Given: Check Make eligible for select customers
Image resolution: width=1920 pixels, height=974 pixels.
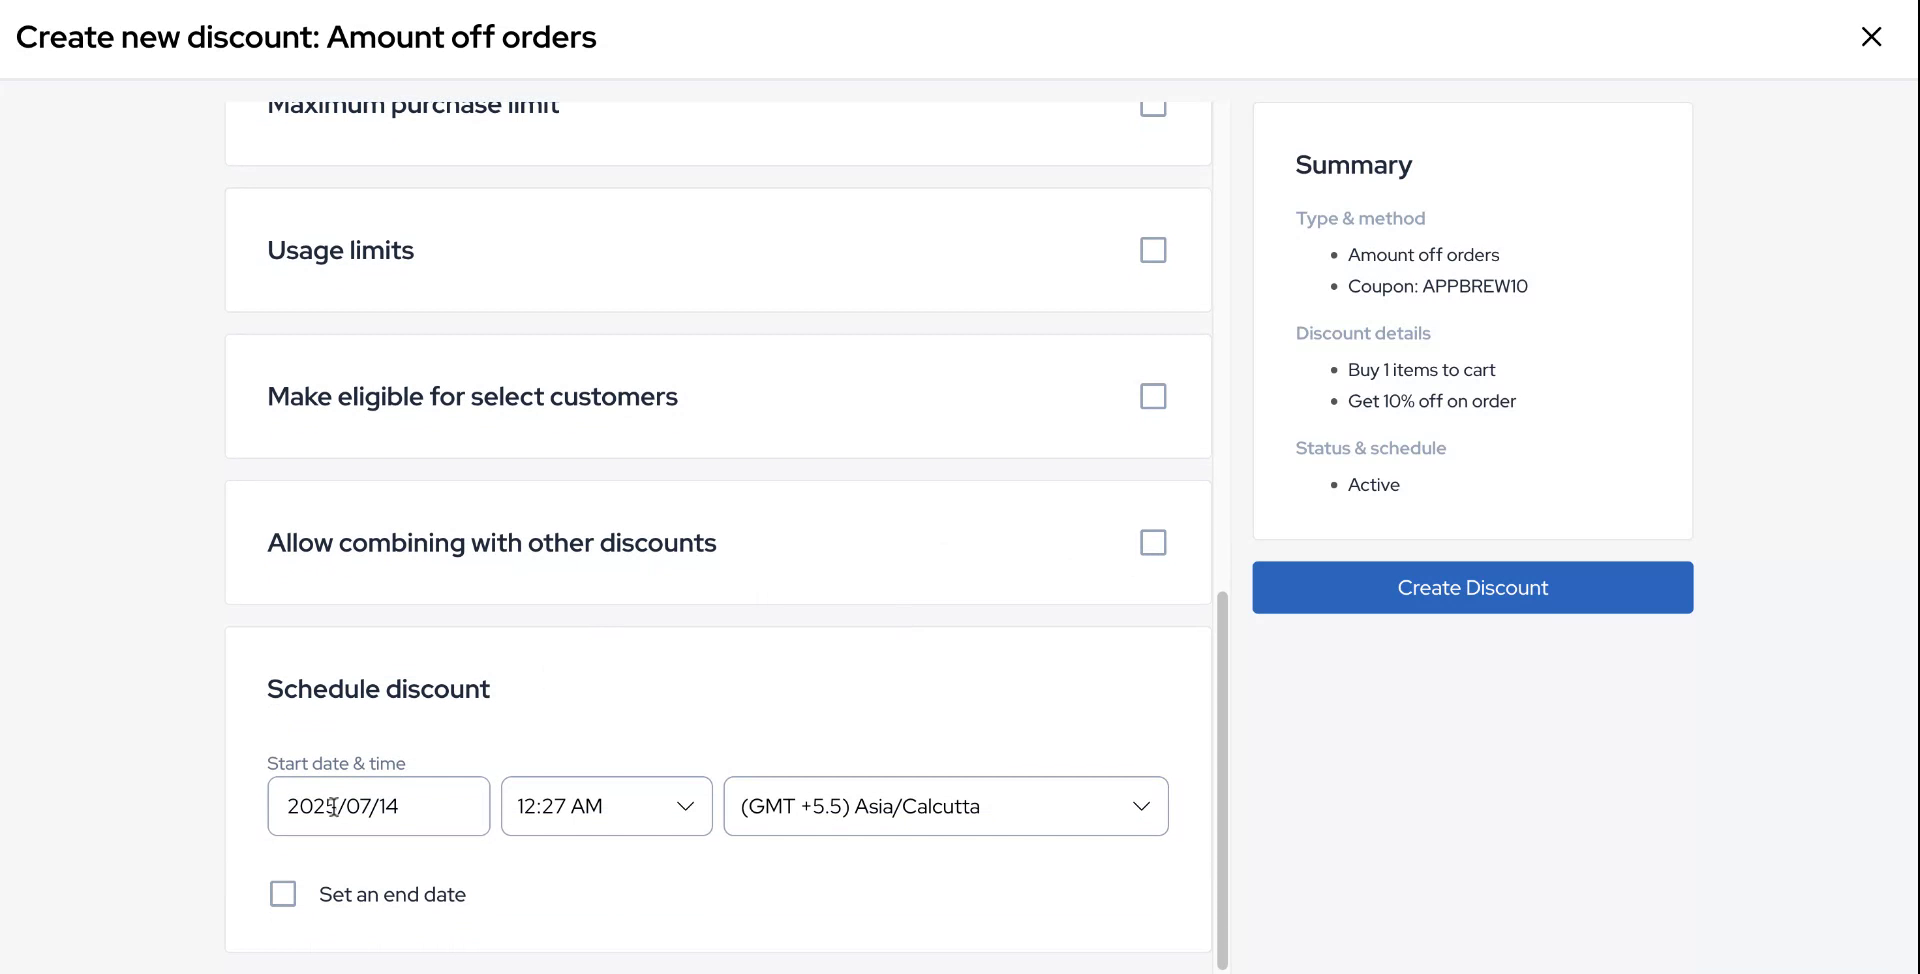Looking at the screenshot, I should pos(1152,395).
